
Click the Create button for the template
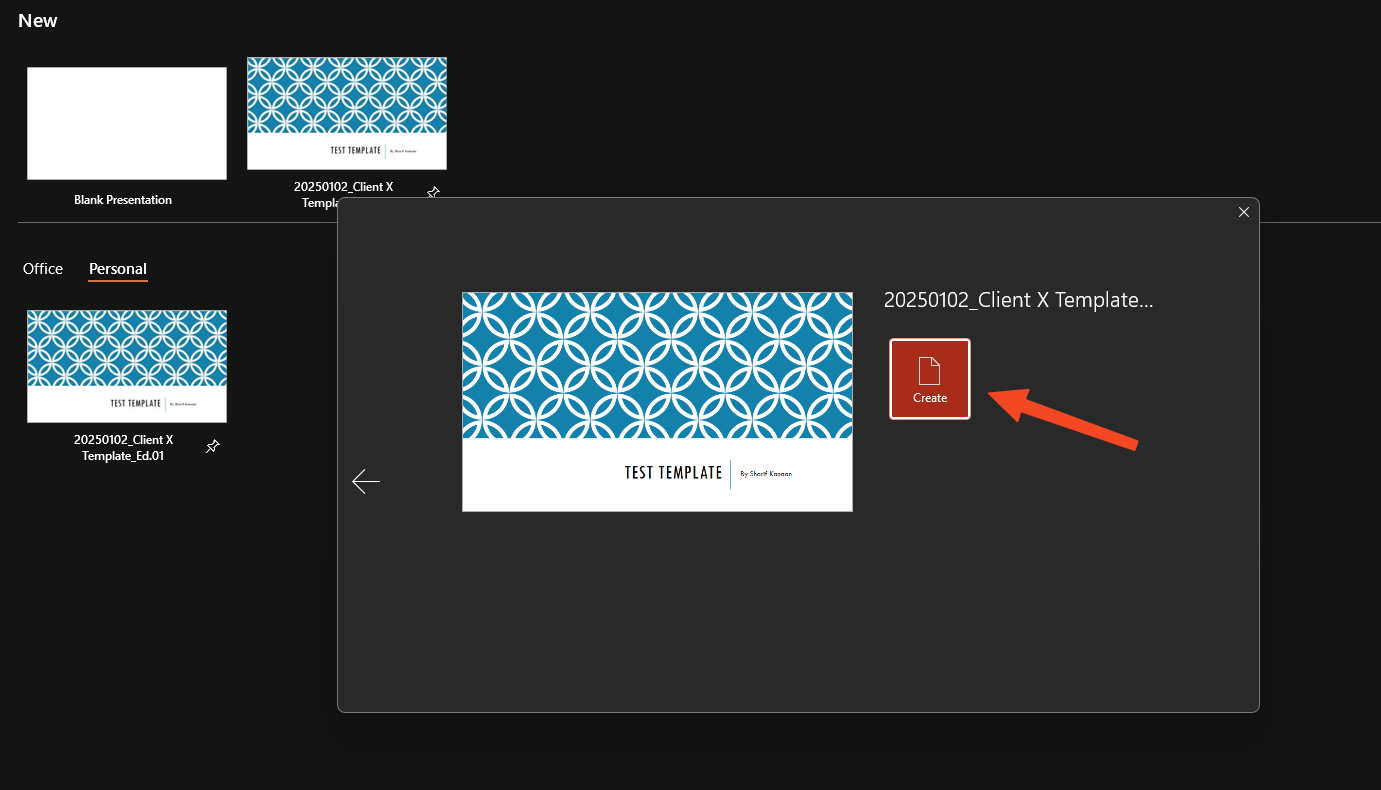929,379
